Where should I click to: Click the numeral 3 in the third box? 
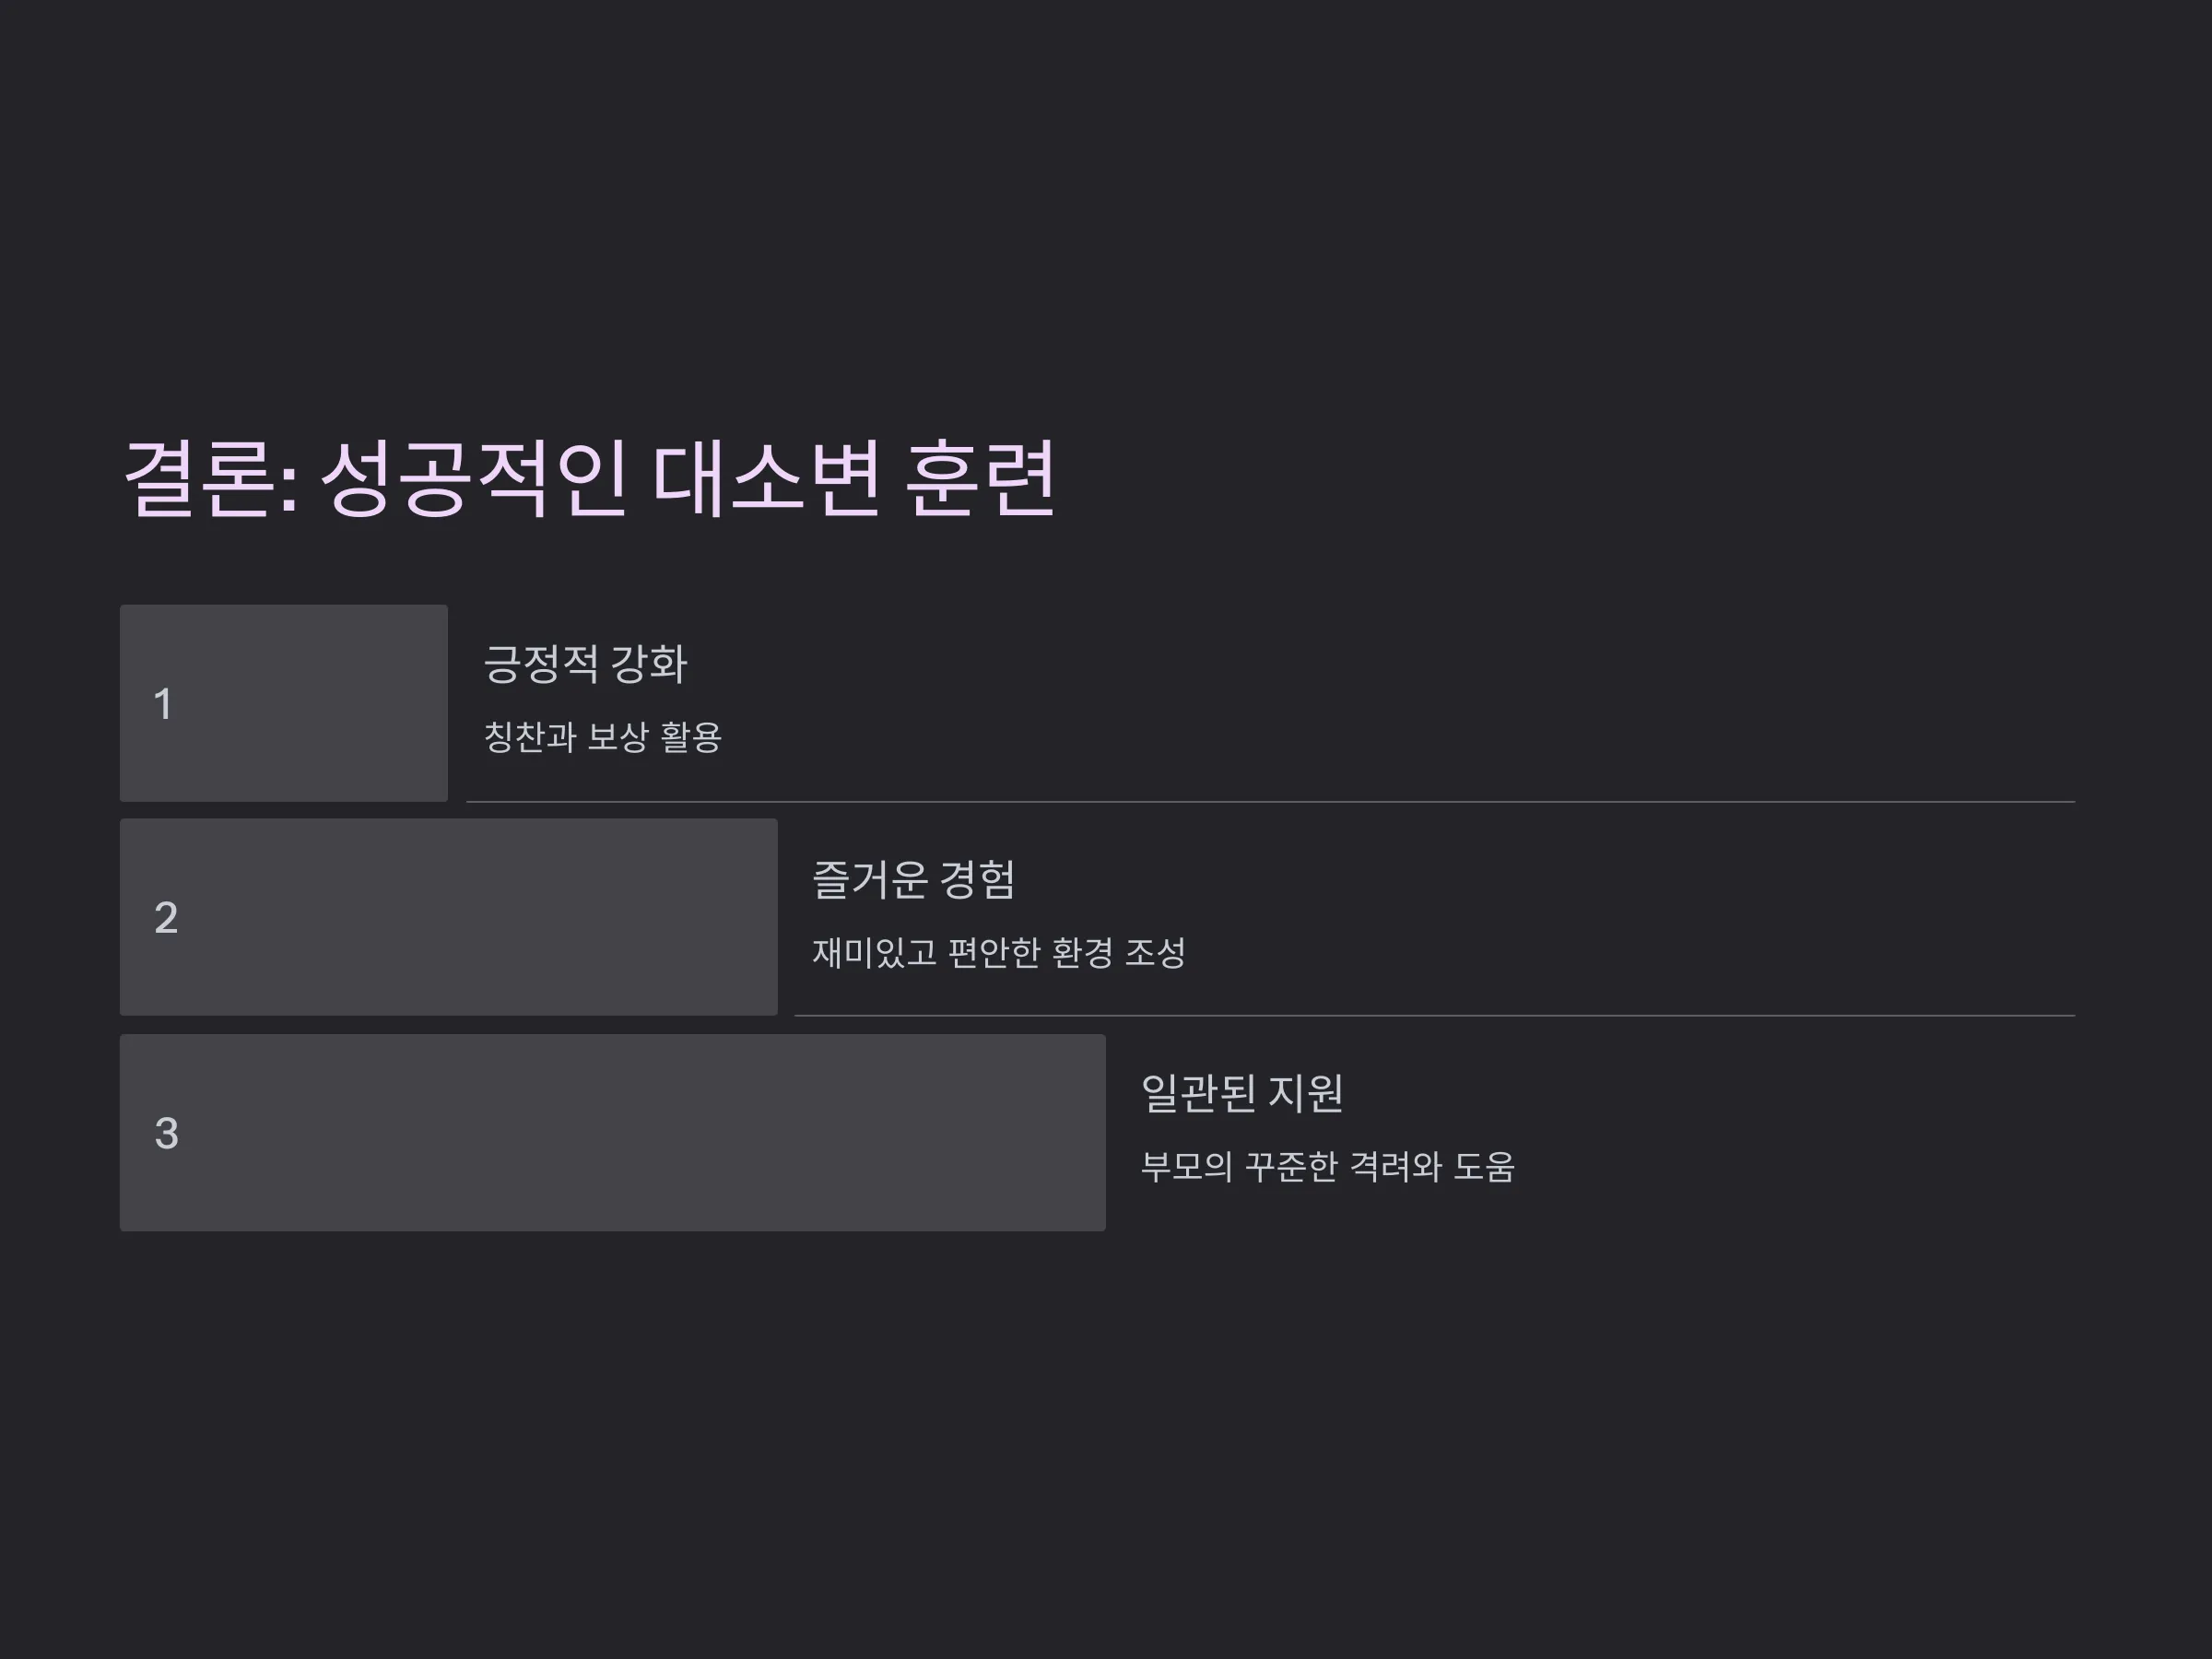[166, 1133]
